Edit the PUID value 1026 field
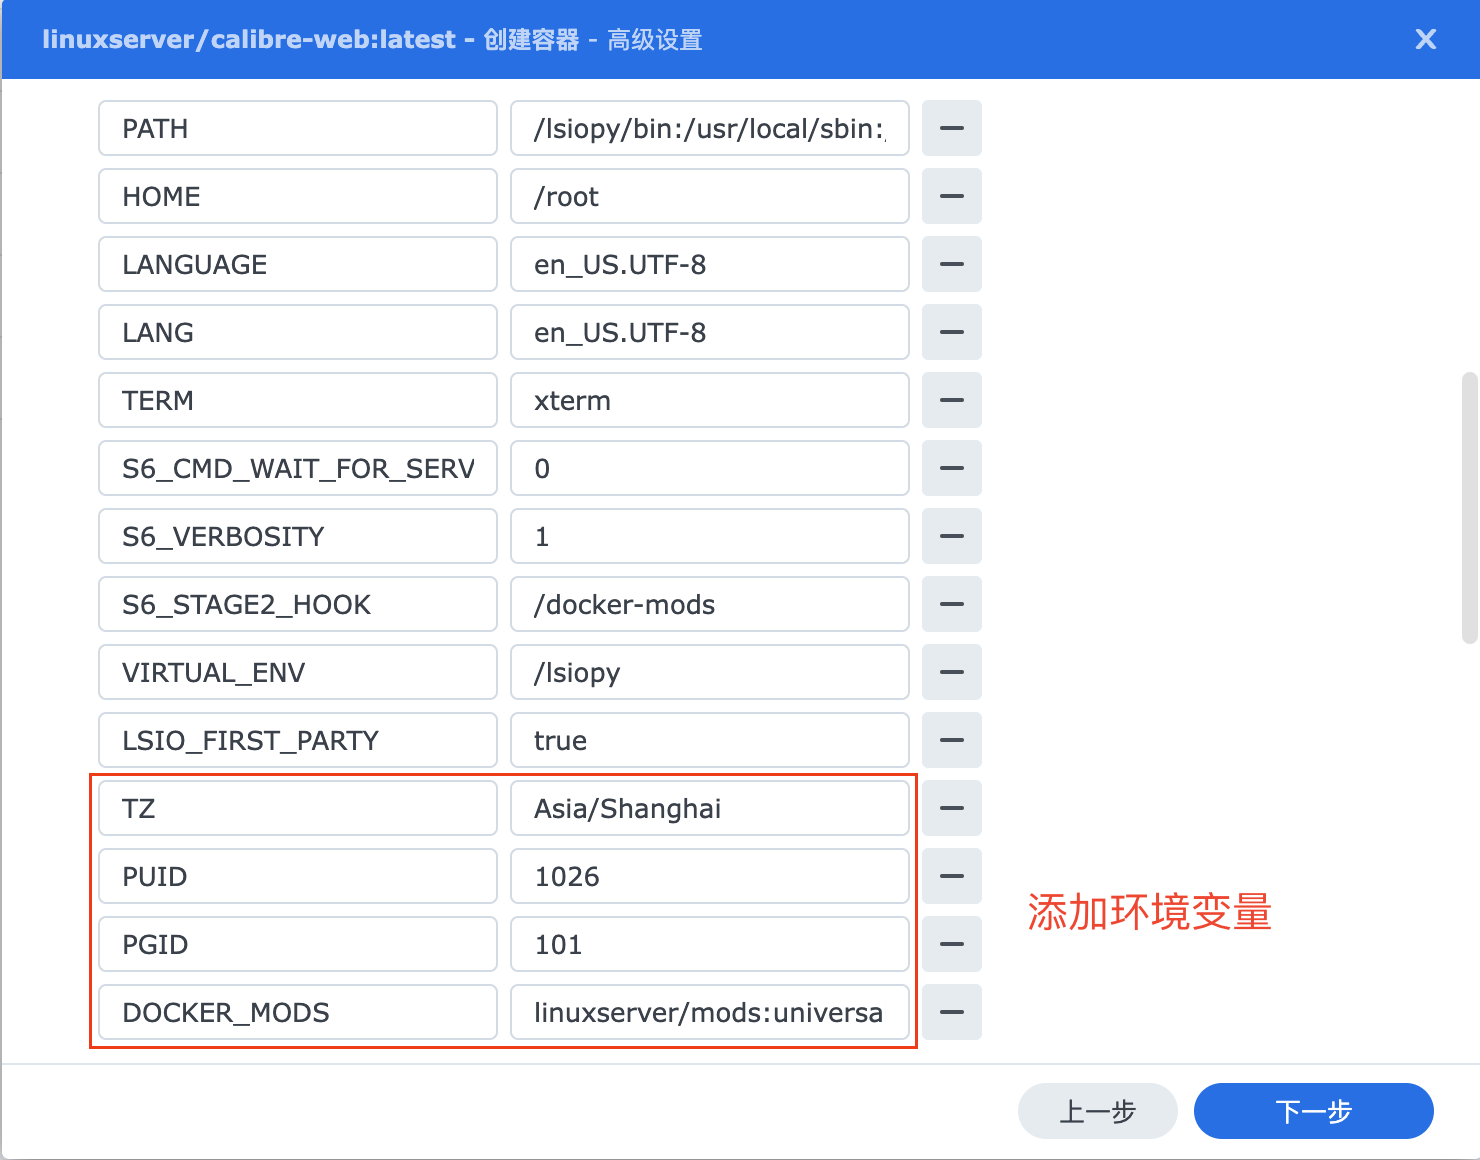1480x1160 pixels. [x=710, y=876]
